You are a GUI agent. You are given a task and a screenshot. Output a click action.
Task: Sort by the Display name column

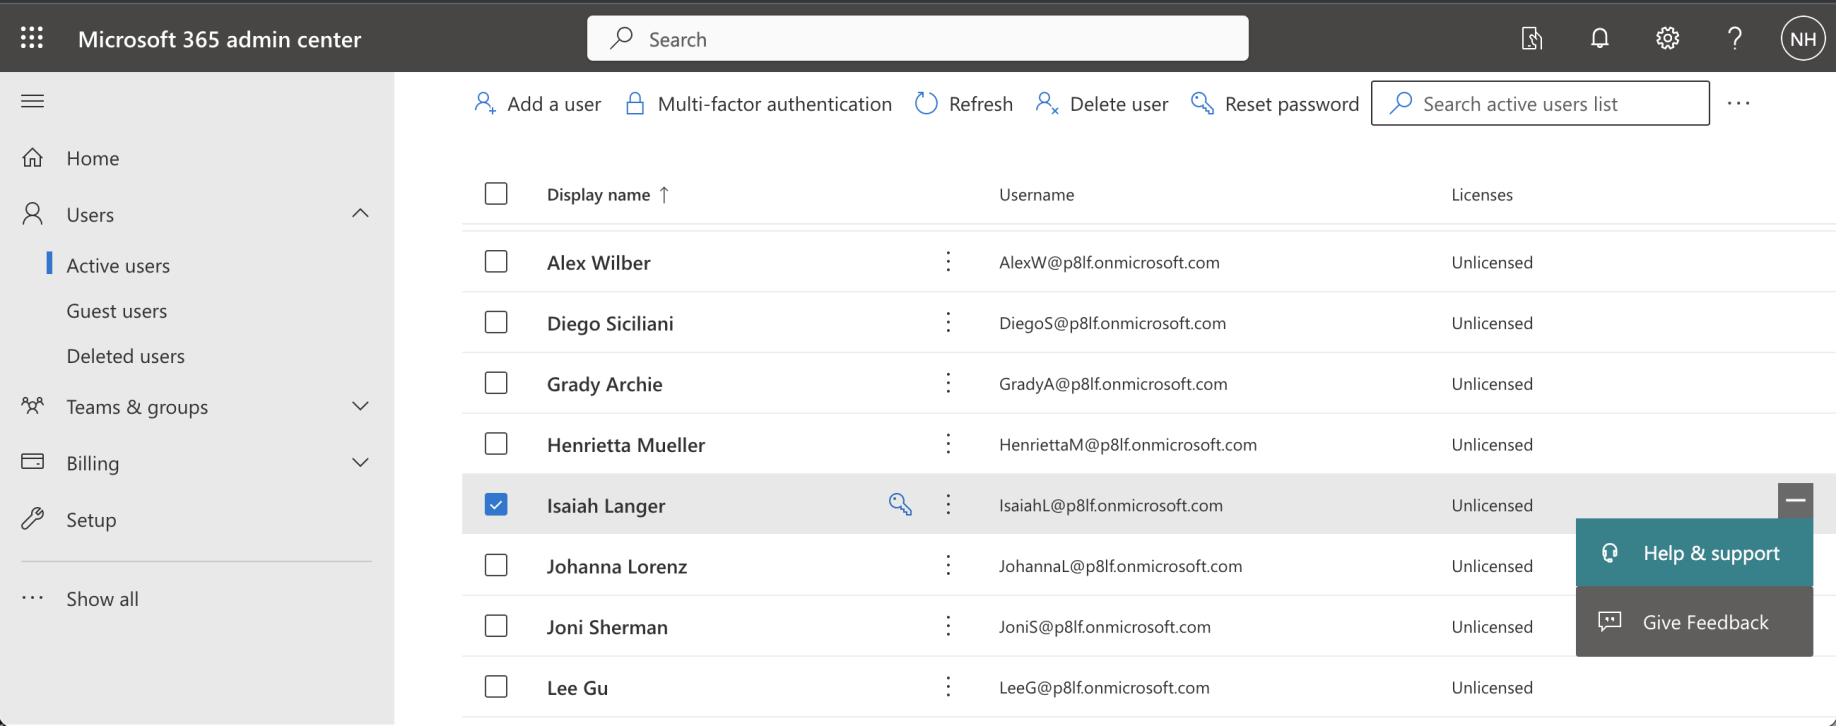coord(598,195)
